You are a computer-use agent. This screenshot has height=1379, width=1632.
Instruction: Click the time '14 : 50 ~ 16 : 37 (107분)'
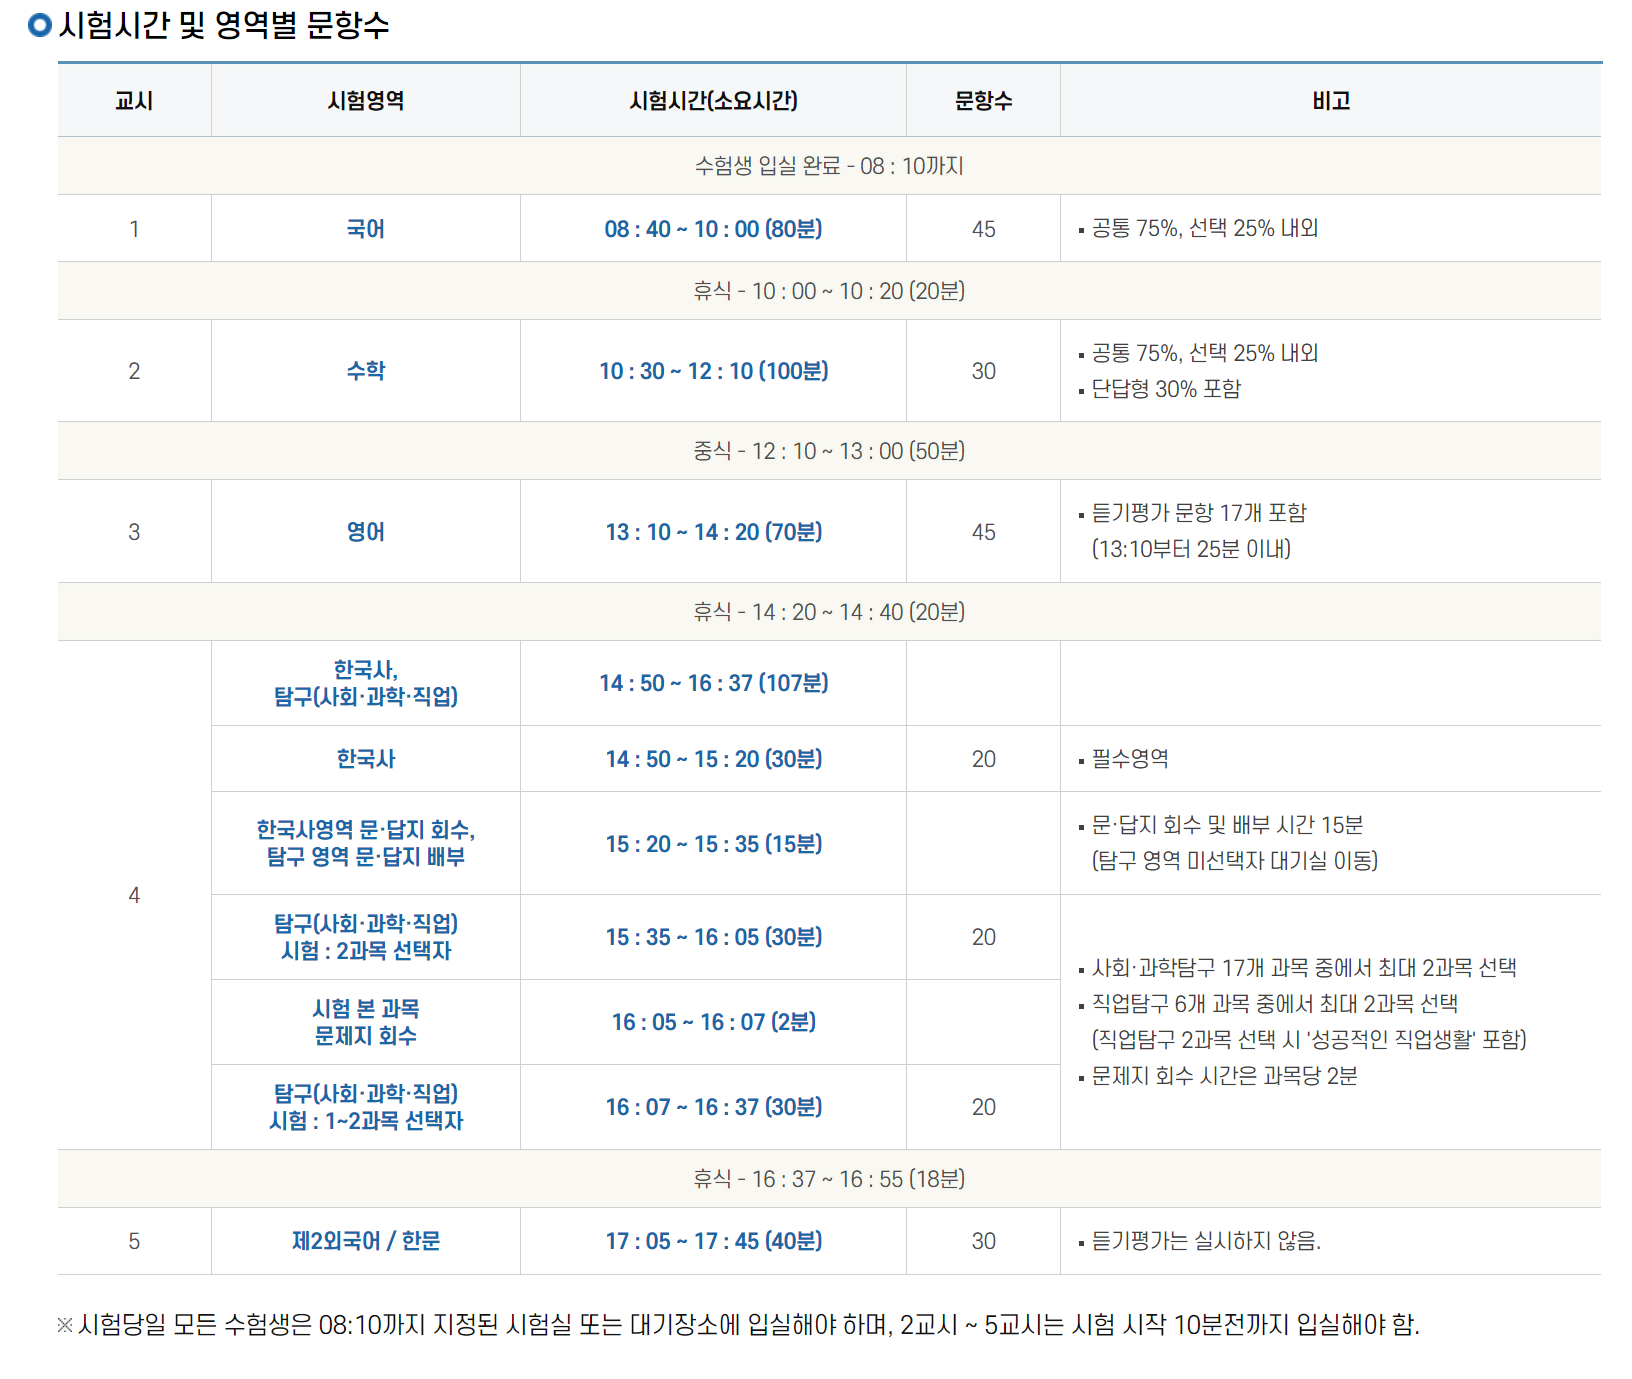click(x=713, y=683)
